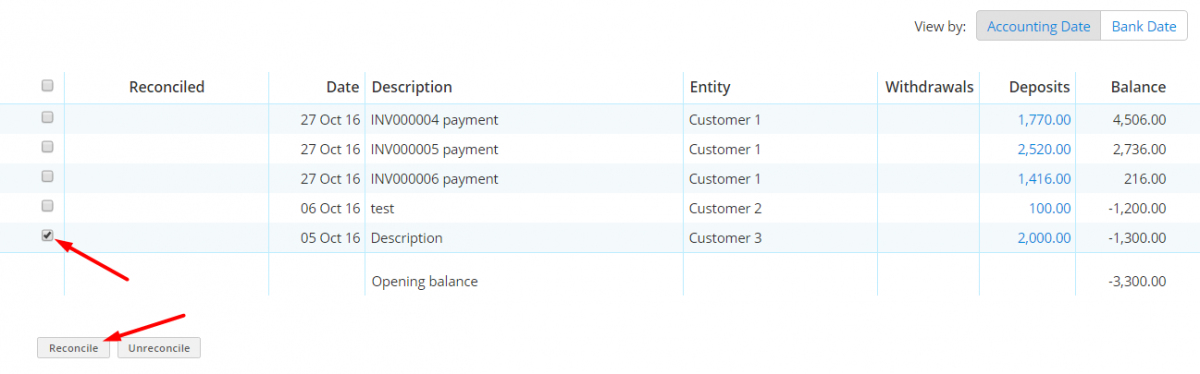This screenshot has height=374, width=1200.
Task: Click the Deposits column header
Action: click(1039, 87)
